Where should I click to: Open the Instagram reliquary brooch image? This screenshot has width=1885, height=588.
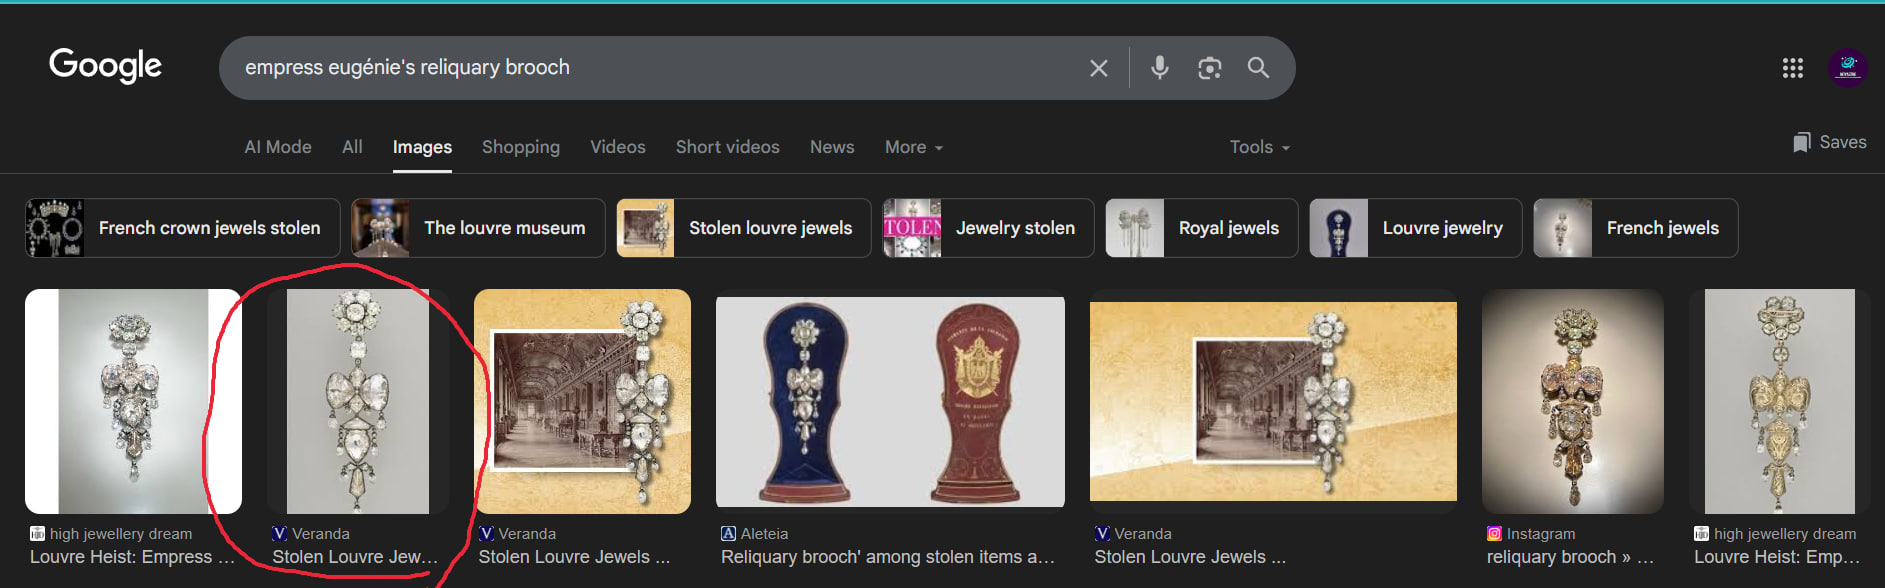tap(1572, 401)
